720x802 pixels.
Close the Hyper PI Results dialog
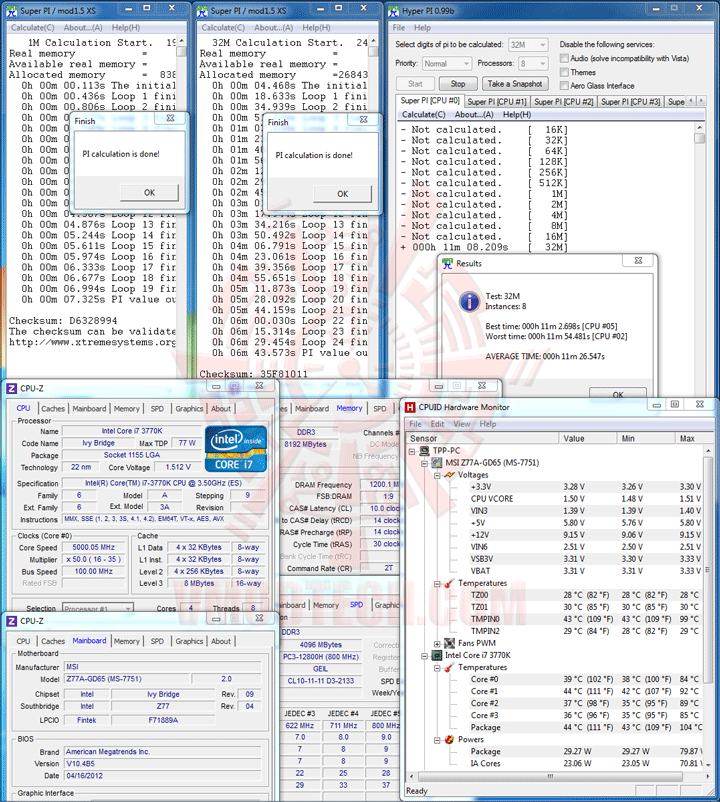(638, 261)
